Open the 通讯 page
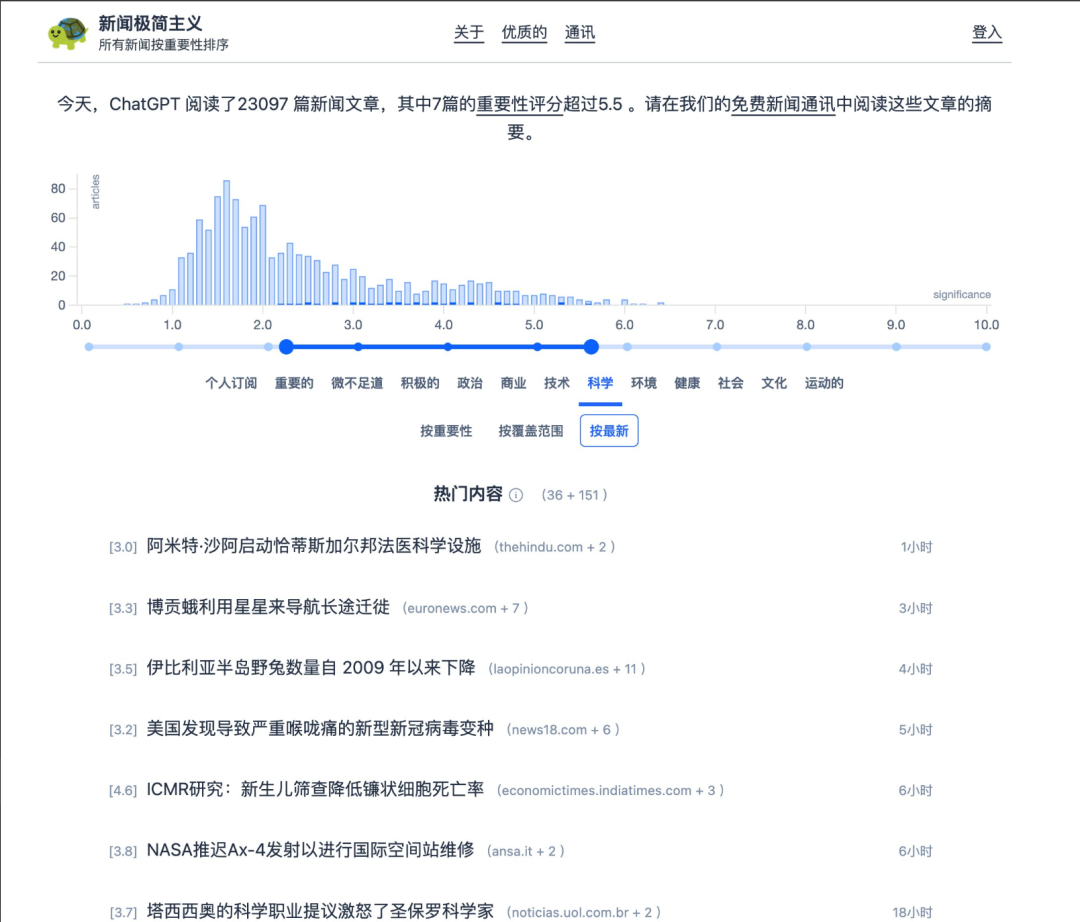Viewport: 1080px width, 922px height. point(580,32)
